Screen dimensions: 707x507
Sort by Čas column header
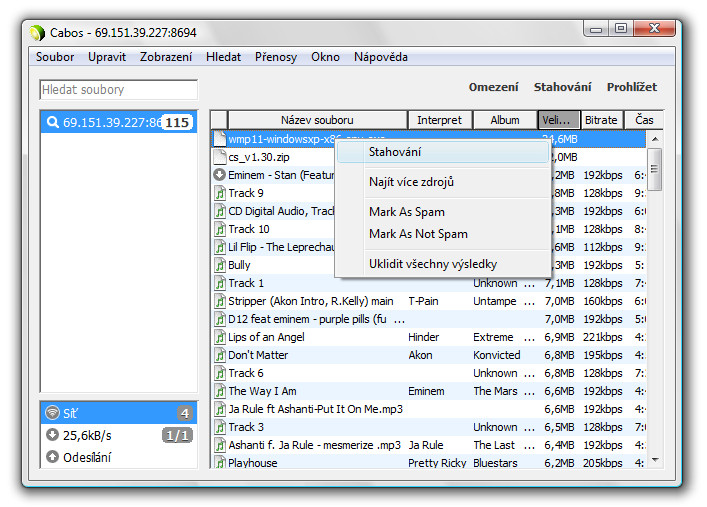[x=644, y=120]
